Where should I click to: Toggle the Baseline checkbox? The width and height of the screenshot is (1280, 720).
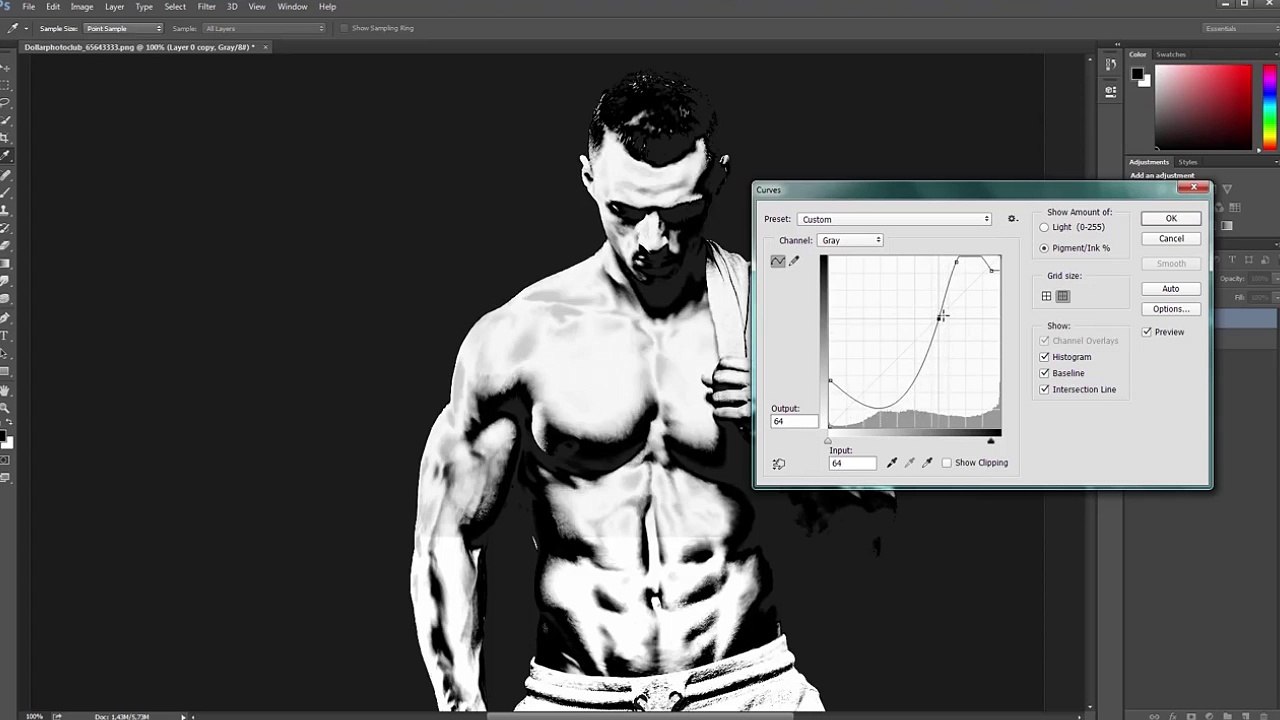coord(1044,373)
